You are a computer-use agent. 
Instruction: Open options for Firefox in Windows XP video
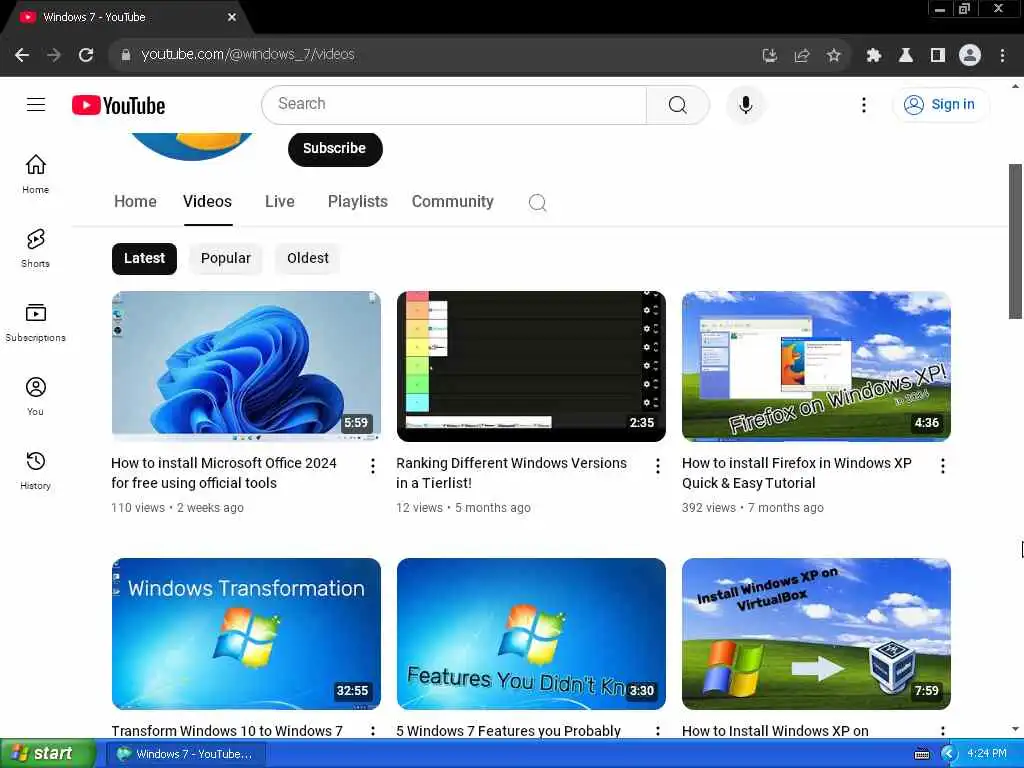(942, 466)
